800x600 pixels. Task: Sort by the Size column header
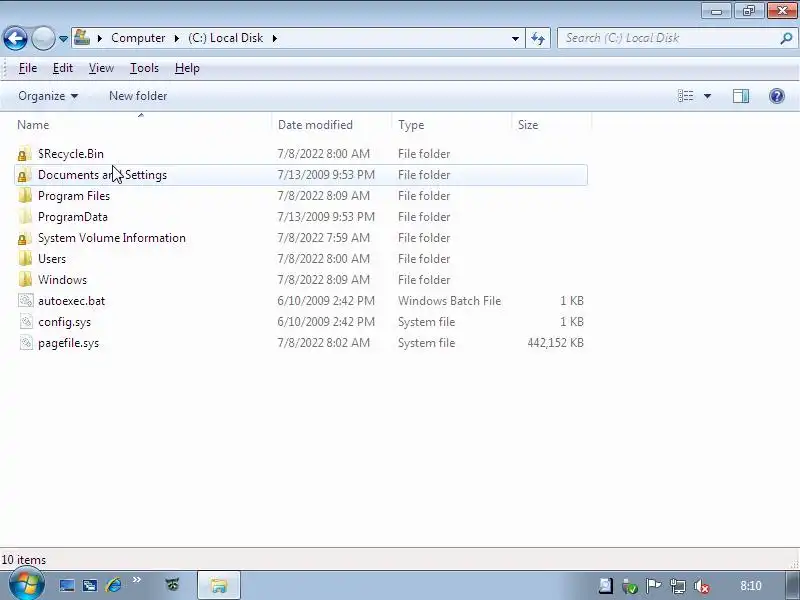[x=528, y=125]
